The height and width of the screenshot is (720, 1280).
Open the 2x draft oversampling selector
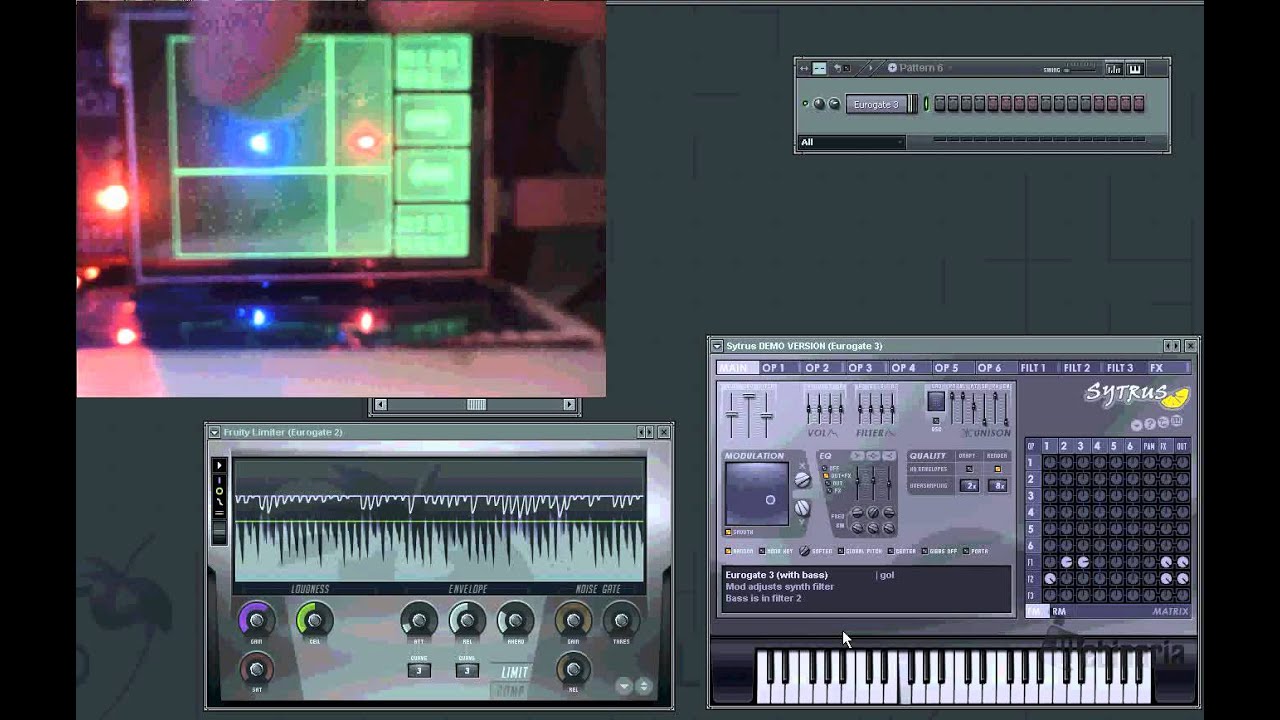(969, 485)
